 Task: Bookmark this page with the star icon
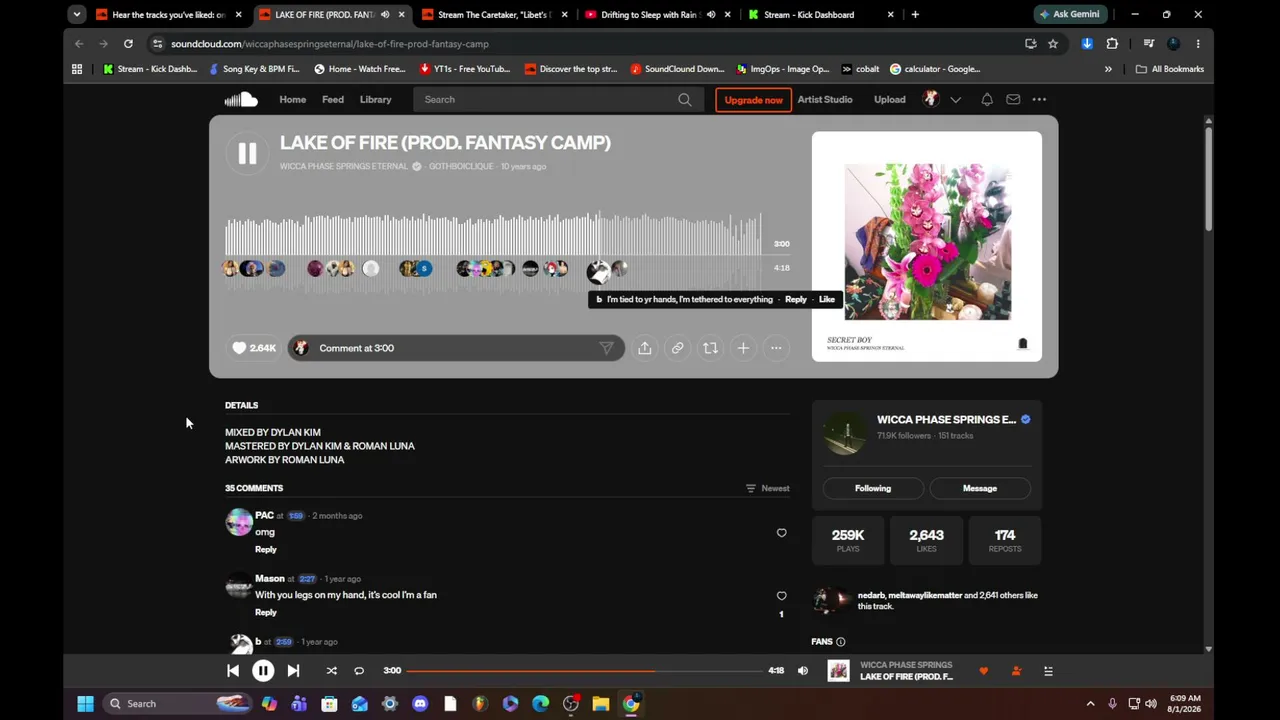pos(1053,44)
